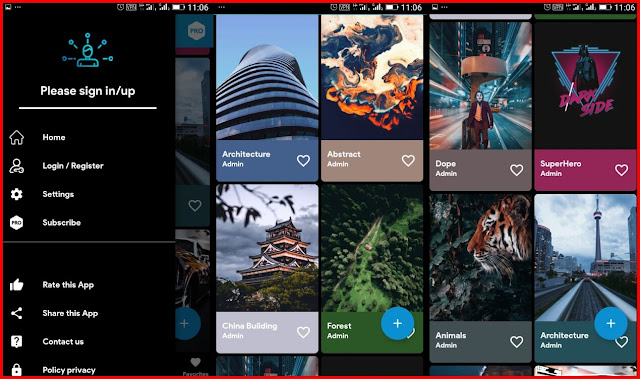Screen dimensions: 640x379
Task: Tap the 'Forest' card title text
Action: [x=339, y=326]
